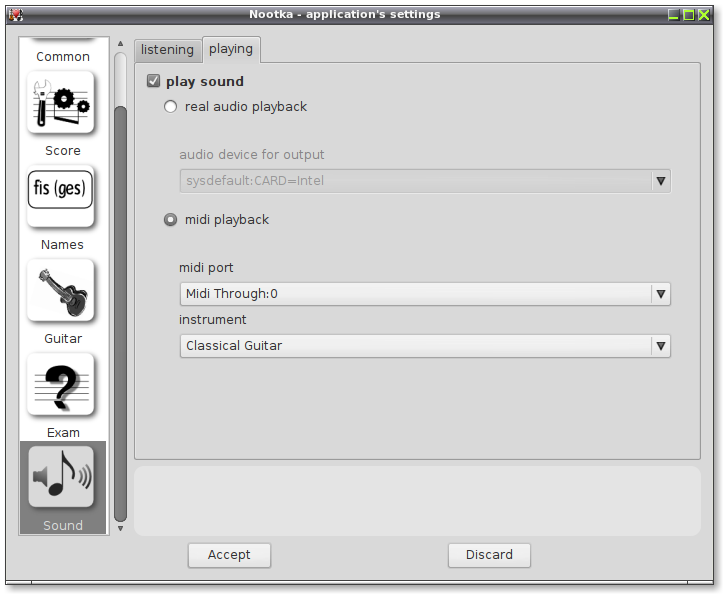This screenshot has width=723, height=594.
Task: Open the Names settings (fis ges) icon
Action: (61, 196)
